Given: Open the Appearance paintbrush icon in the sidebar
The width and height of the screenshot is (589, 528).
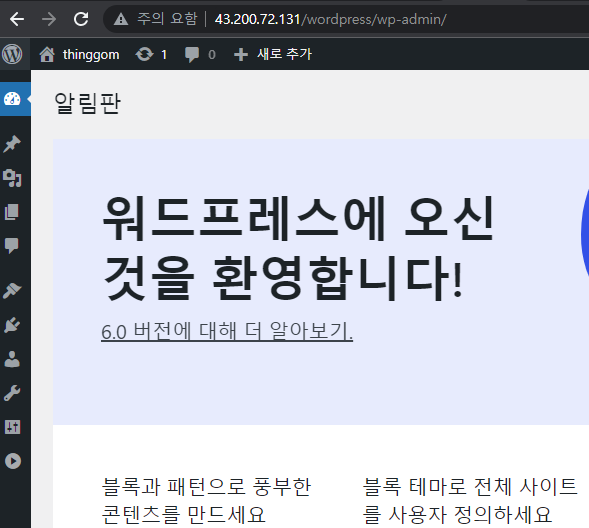Looking at the screenshot, I should (x=12, y=291).
